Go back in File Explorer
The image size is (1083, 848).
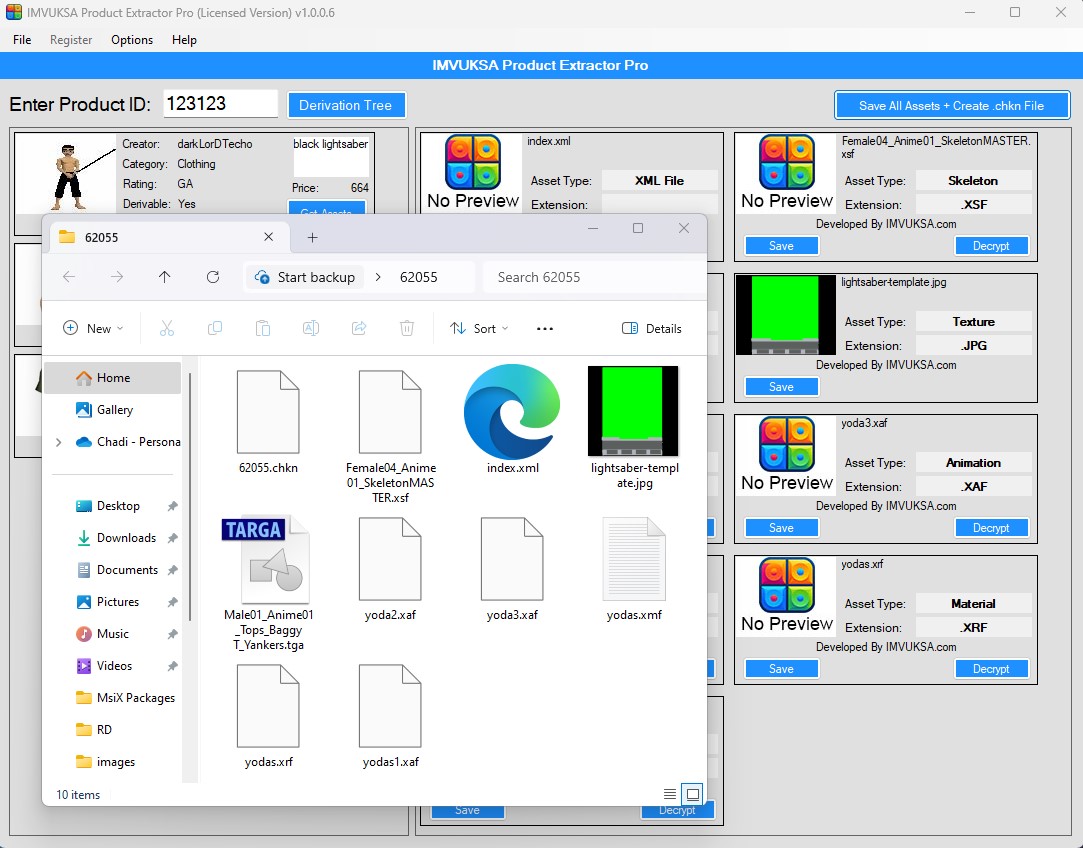point(69,277)
